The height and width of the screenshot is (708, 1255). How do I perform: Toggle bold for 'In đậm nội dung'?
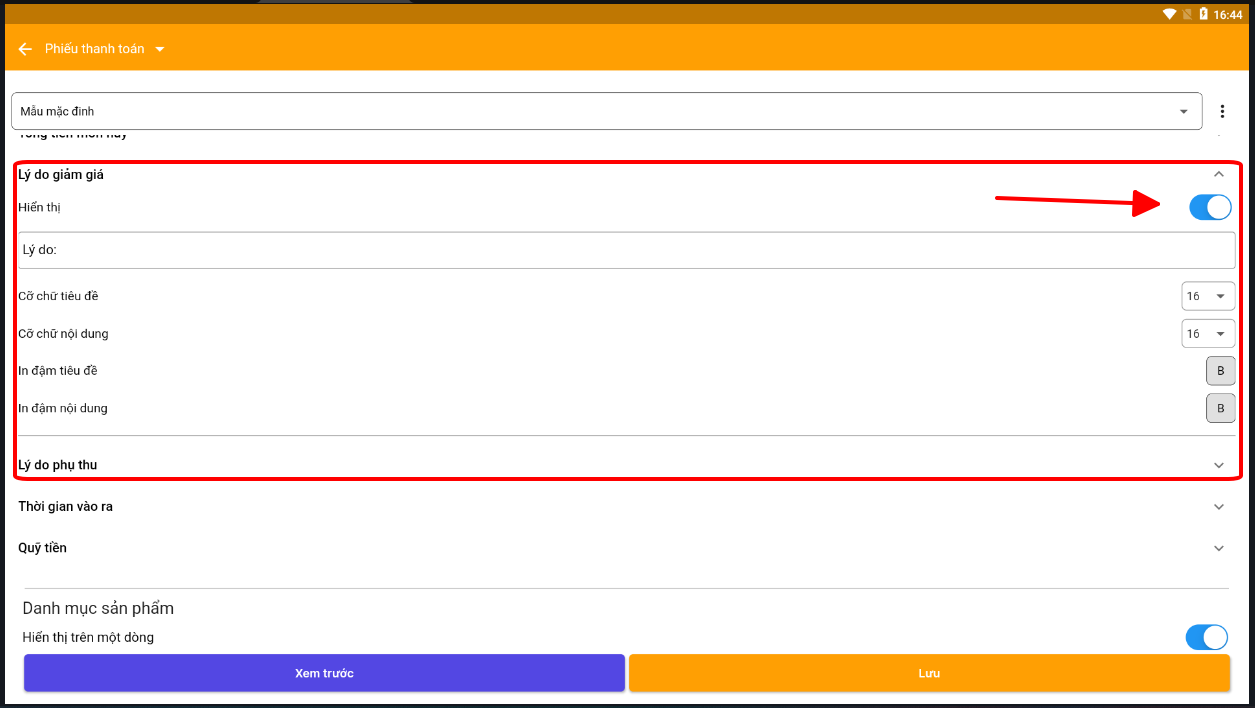[1220, 408]
